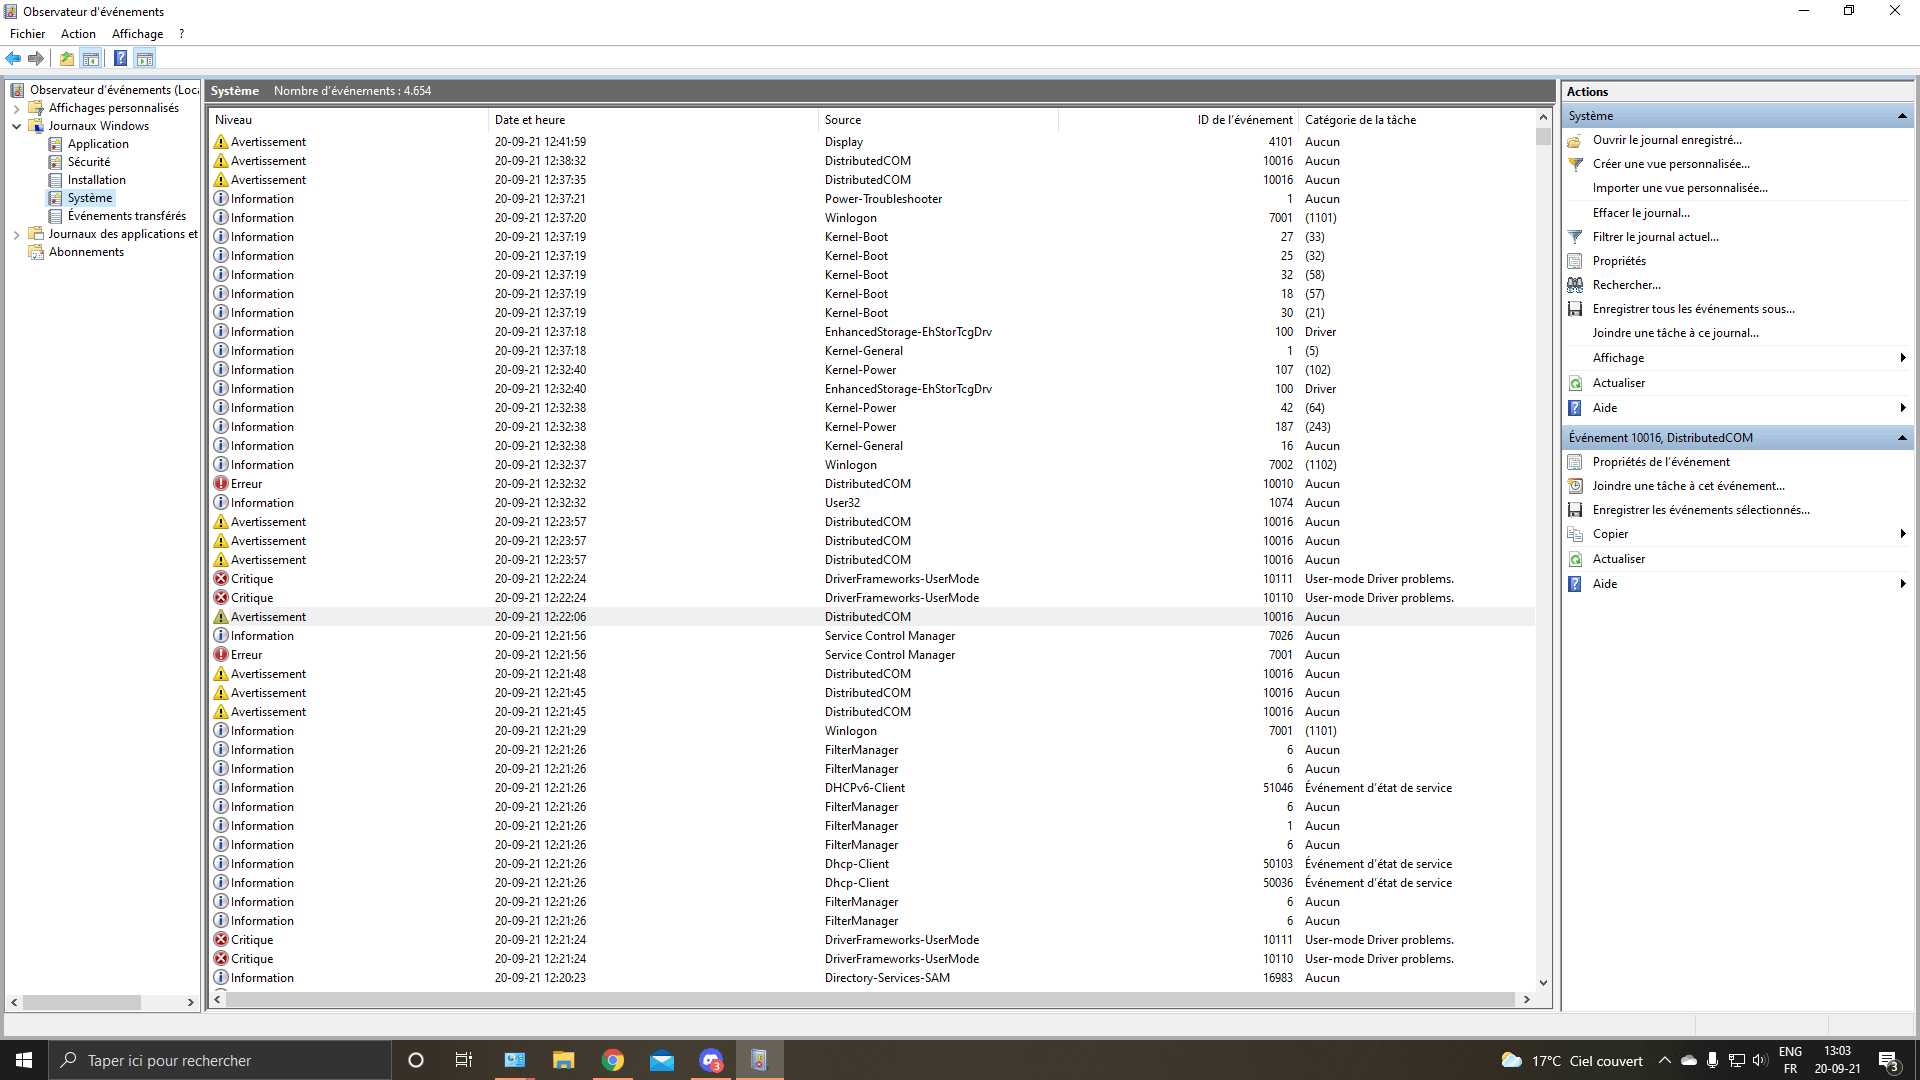Expand the Copier submenu arrow
The width and height of the screenshot is (1920, 1080).
point(1901,534)
